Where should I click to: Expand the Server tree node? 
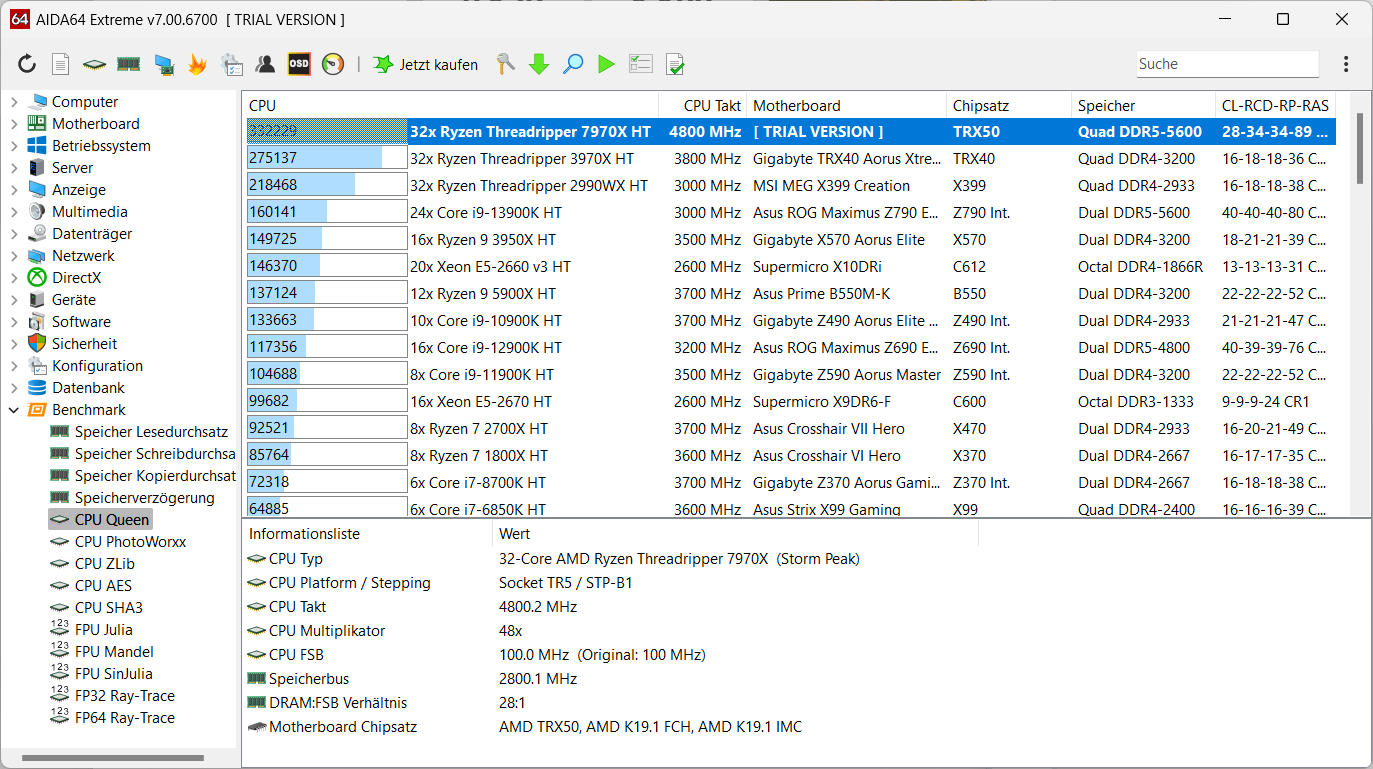click(14, 168)
